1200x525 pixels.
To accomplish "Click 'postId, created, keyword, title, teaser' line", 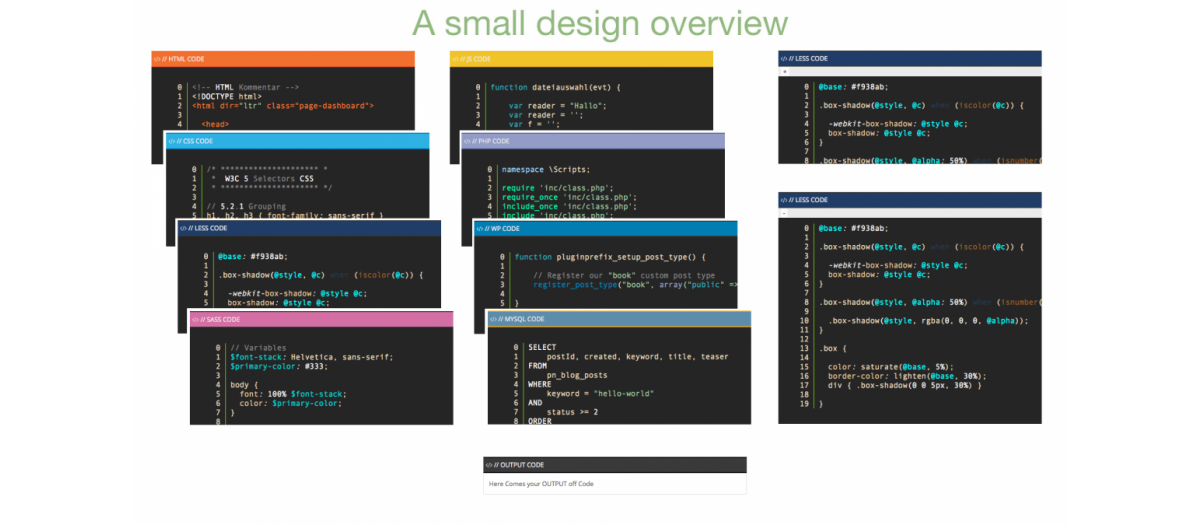I will tap(638, 356).
